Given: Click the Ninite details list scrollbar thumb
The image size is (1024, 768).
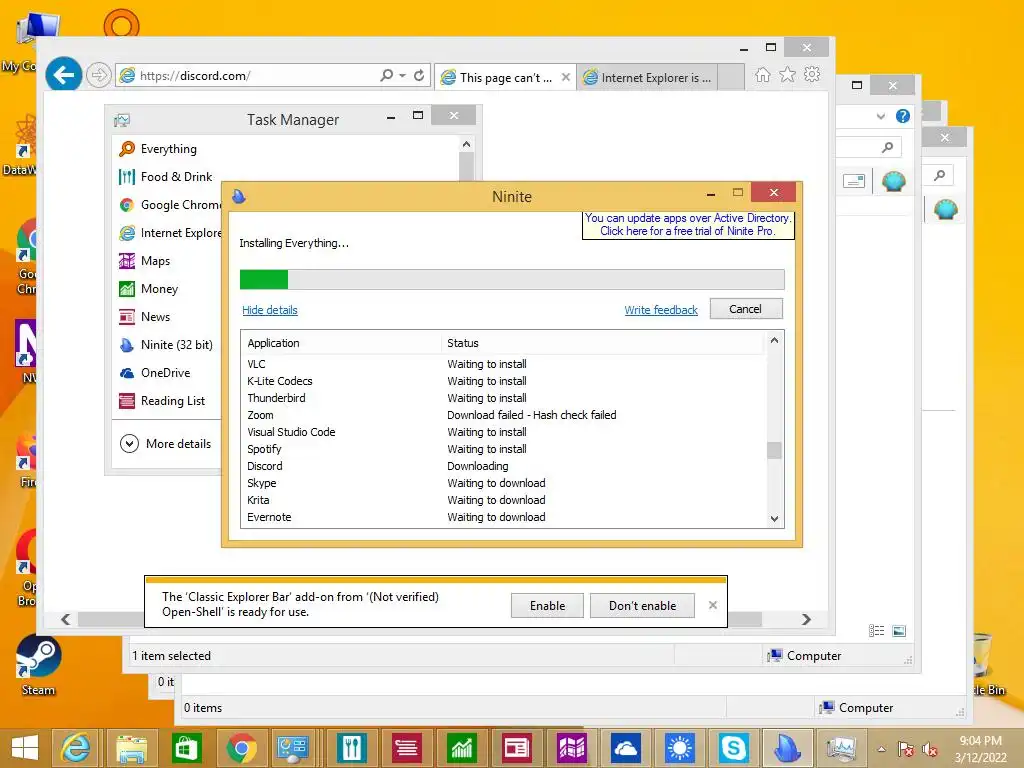Looking at the screenshot, I should point(775,451).
